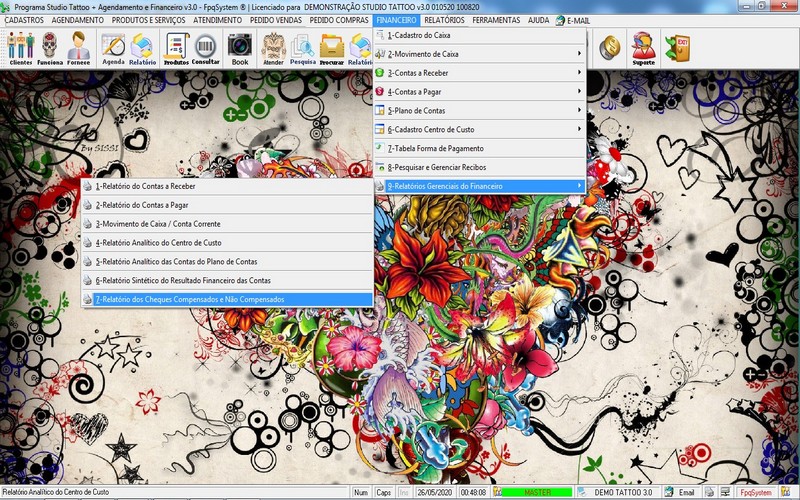Screen dimensions: 800x500
Task: Open the Book camera icon
Action: pos(240,48)
